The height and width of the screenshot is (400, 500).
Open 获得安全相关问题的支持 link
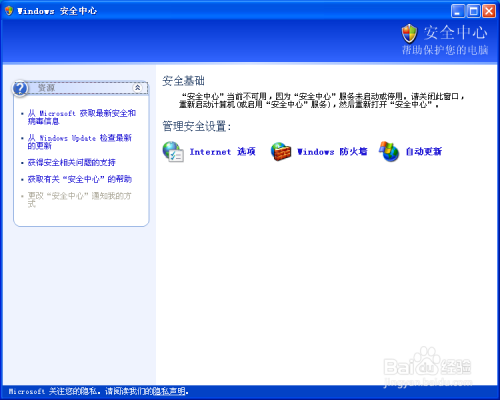71,162
